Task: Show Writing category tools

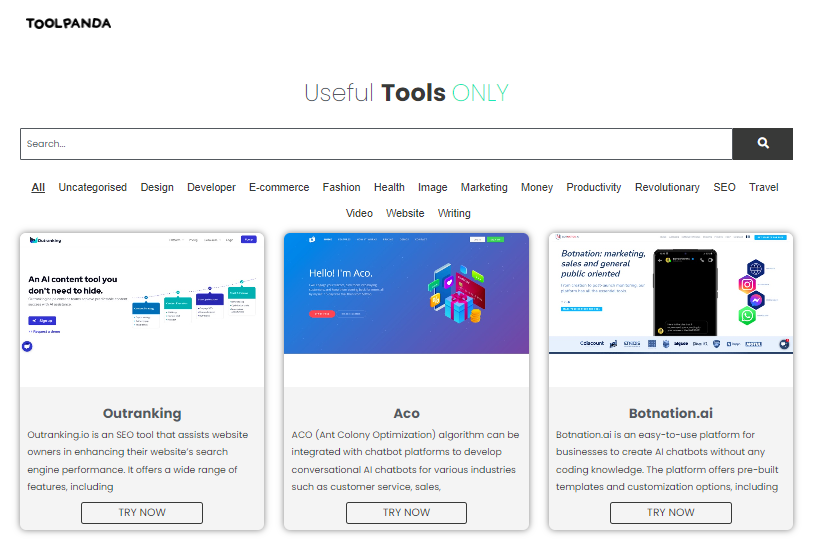Action: 454,213
